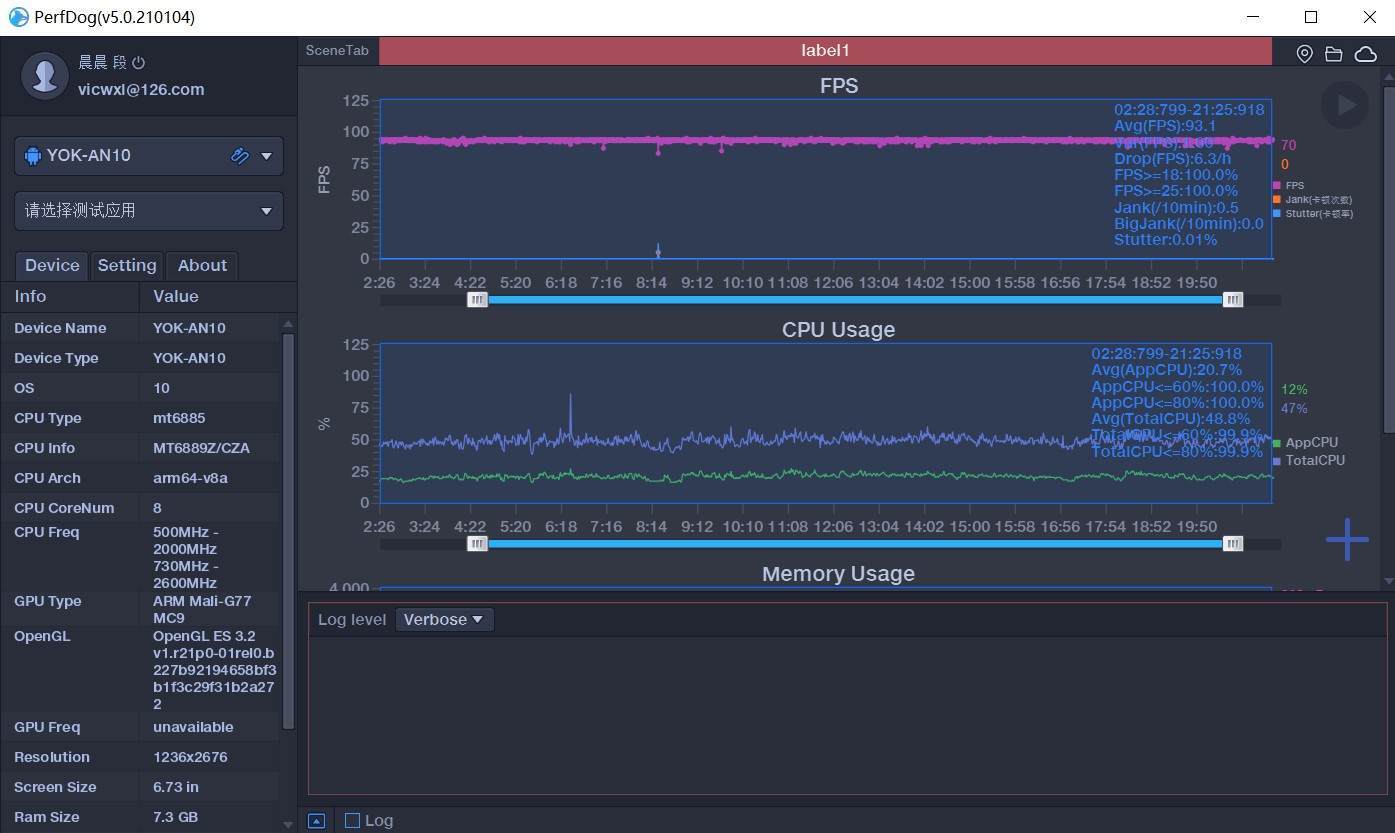Click inside the empty log output area

847,716
